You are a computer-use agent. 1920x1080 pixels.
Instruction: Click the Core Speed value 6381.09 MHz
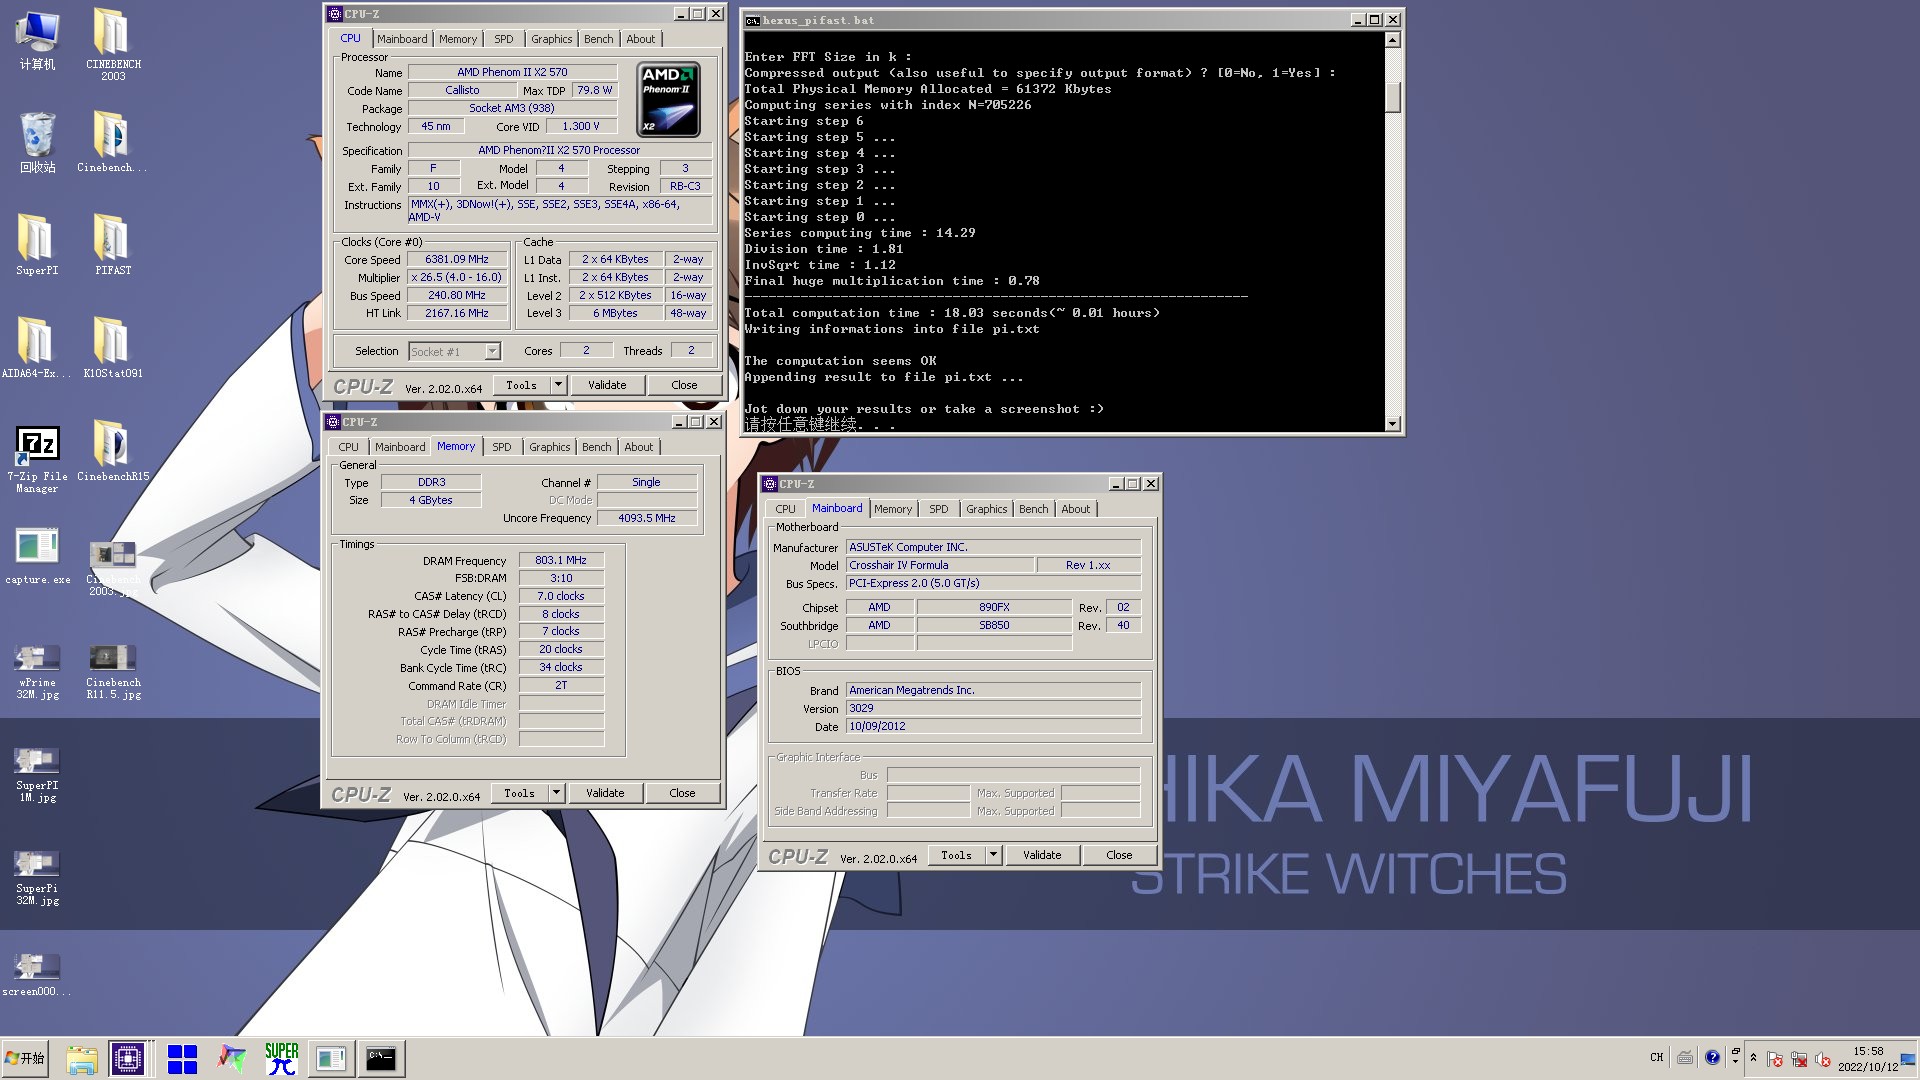(x=457, y=259)
